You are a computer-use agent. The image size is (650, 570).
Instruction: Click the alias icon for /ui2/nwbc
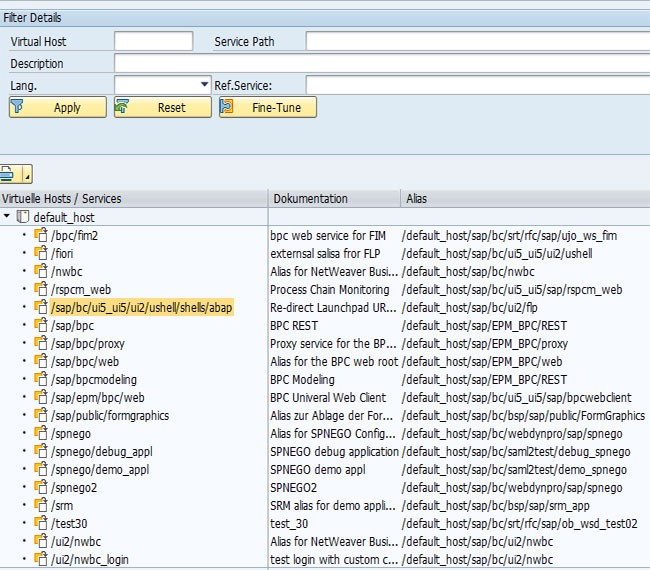pos(41,541)
